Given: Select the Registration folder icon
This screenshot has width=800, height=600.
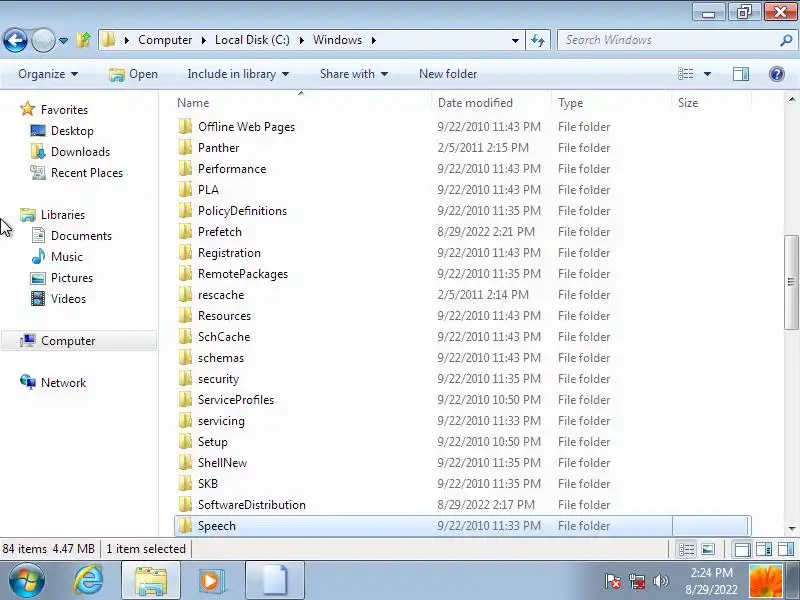Looking at the screenshot, I should tap(185, 252).
